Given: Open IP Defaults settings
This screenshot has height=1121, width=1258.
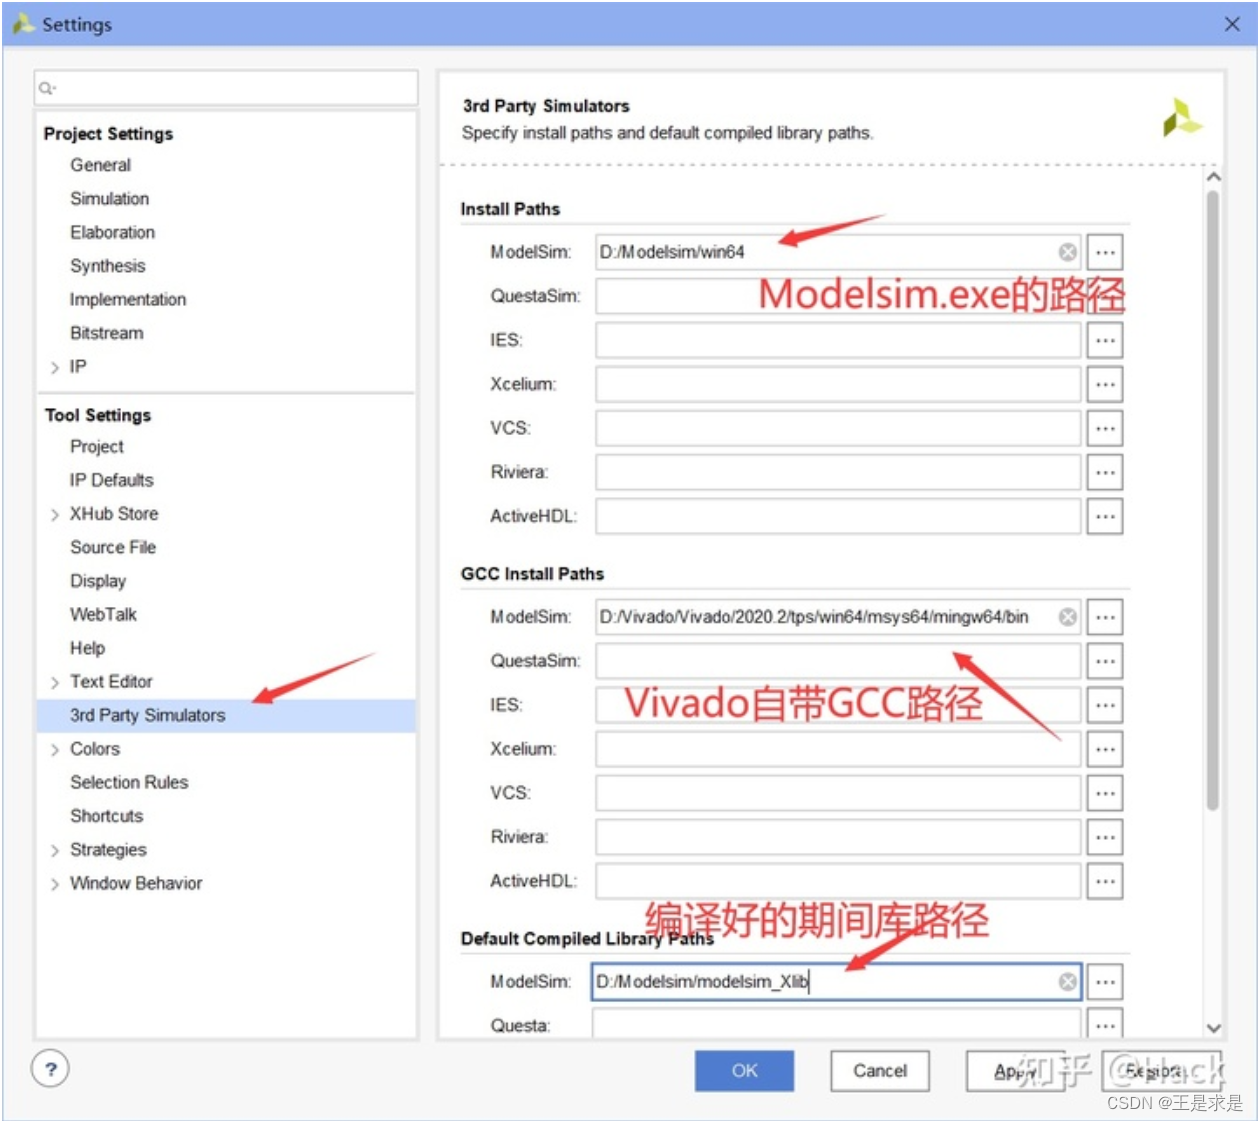Looking at the screenshot, I should 111,480.
